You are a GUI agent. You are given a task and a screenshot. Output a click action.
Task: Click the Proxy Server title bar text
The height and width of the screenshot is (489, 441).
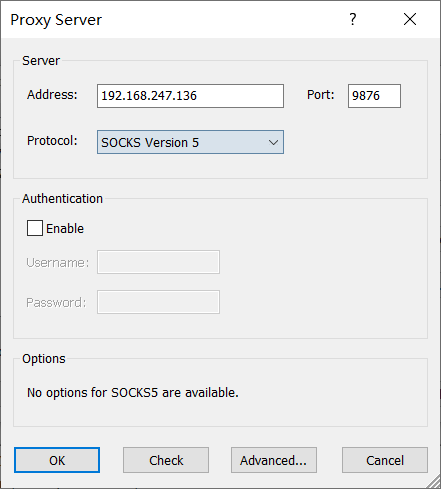pyautogui.click(x=56, y=20)
